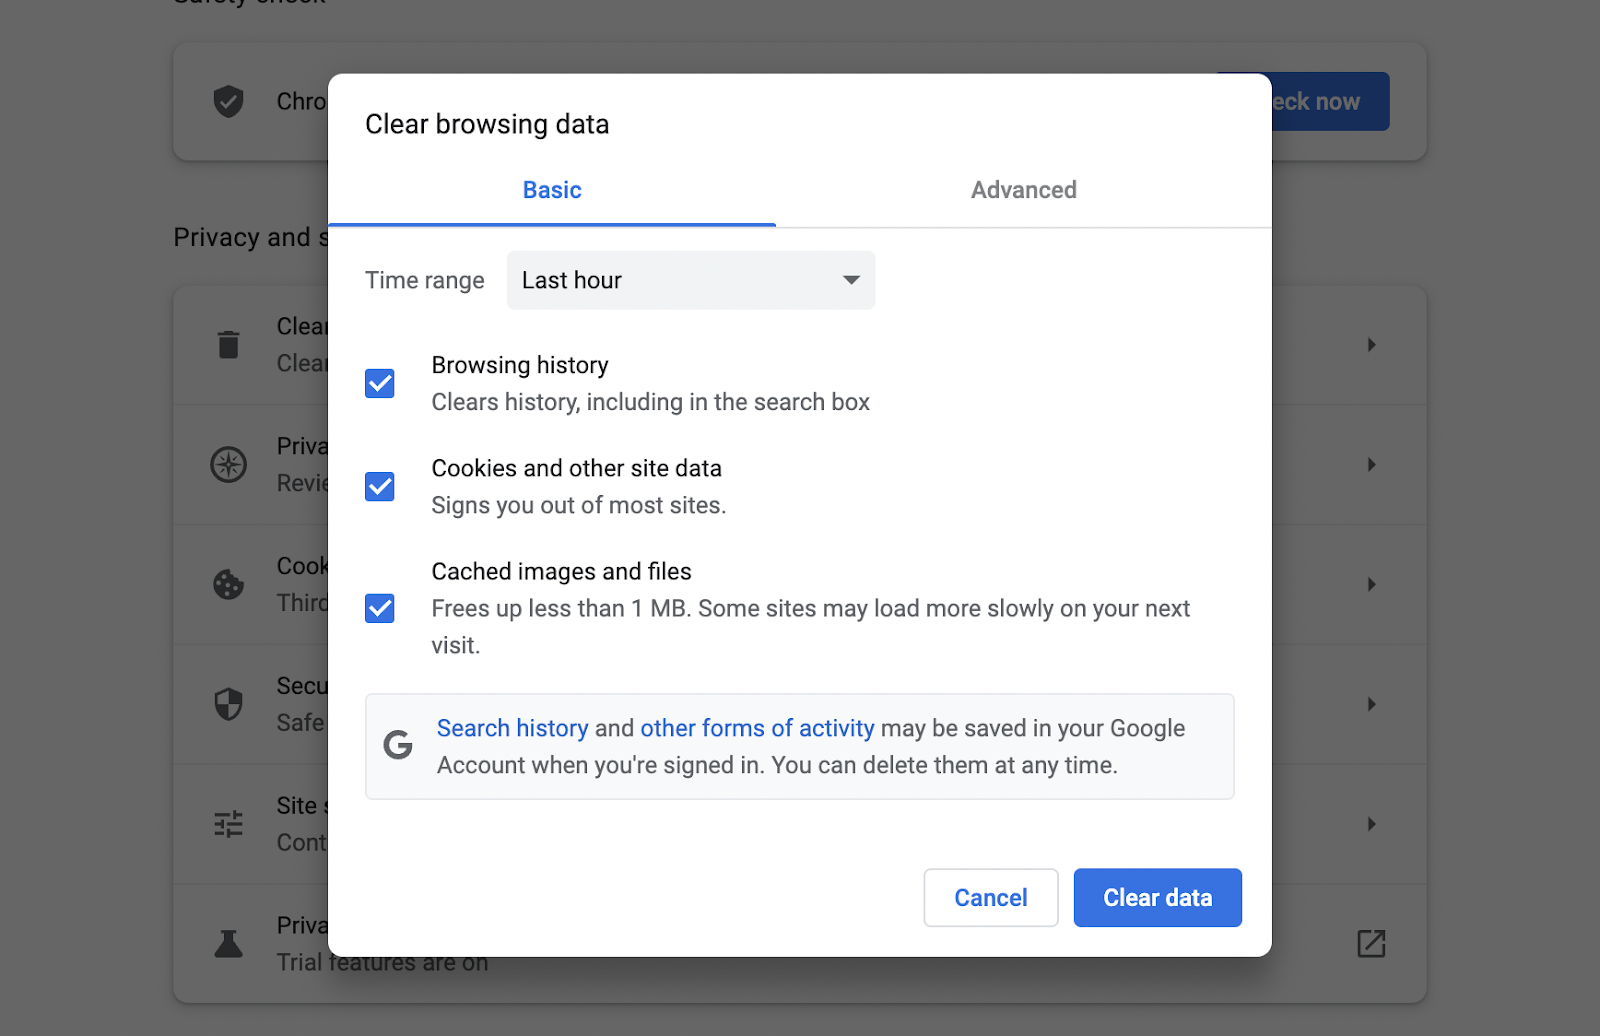Select the flask icon for Privacy sandbox
Image resolution: width=1600 pixels, height=1036 pixels.
(x=228, y=942)
